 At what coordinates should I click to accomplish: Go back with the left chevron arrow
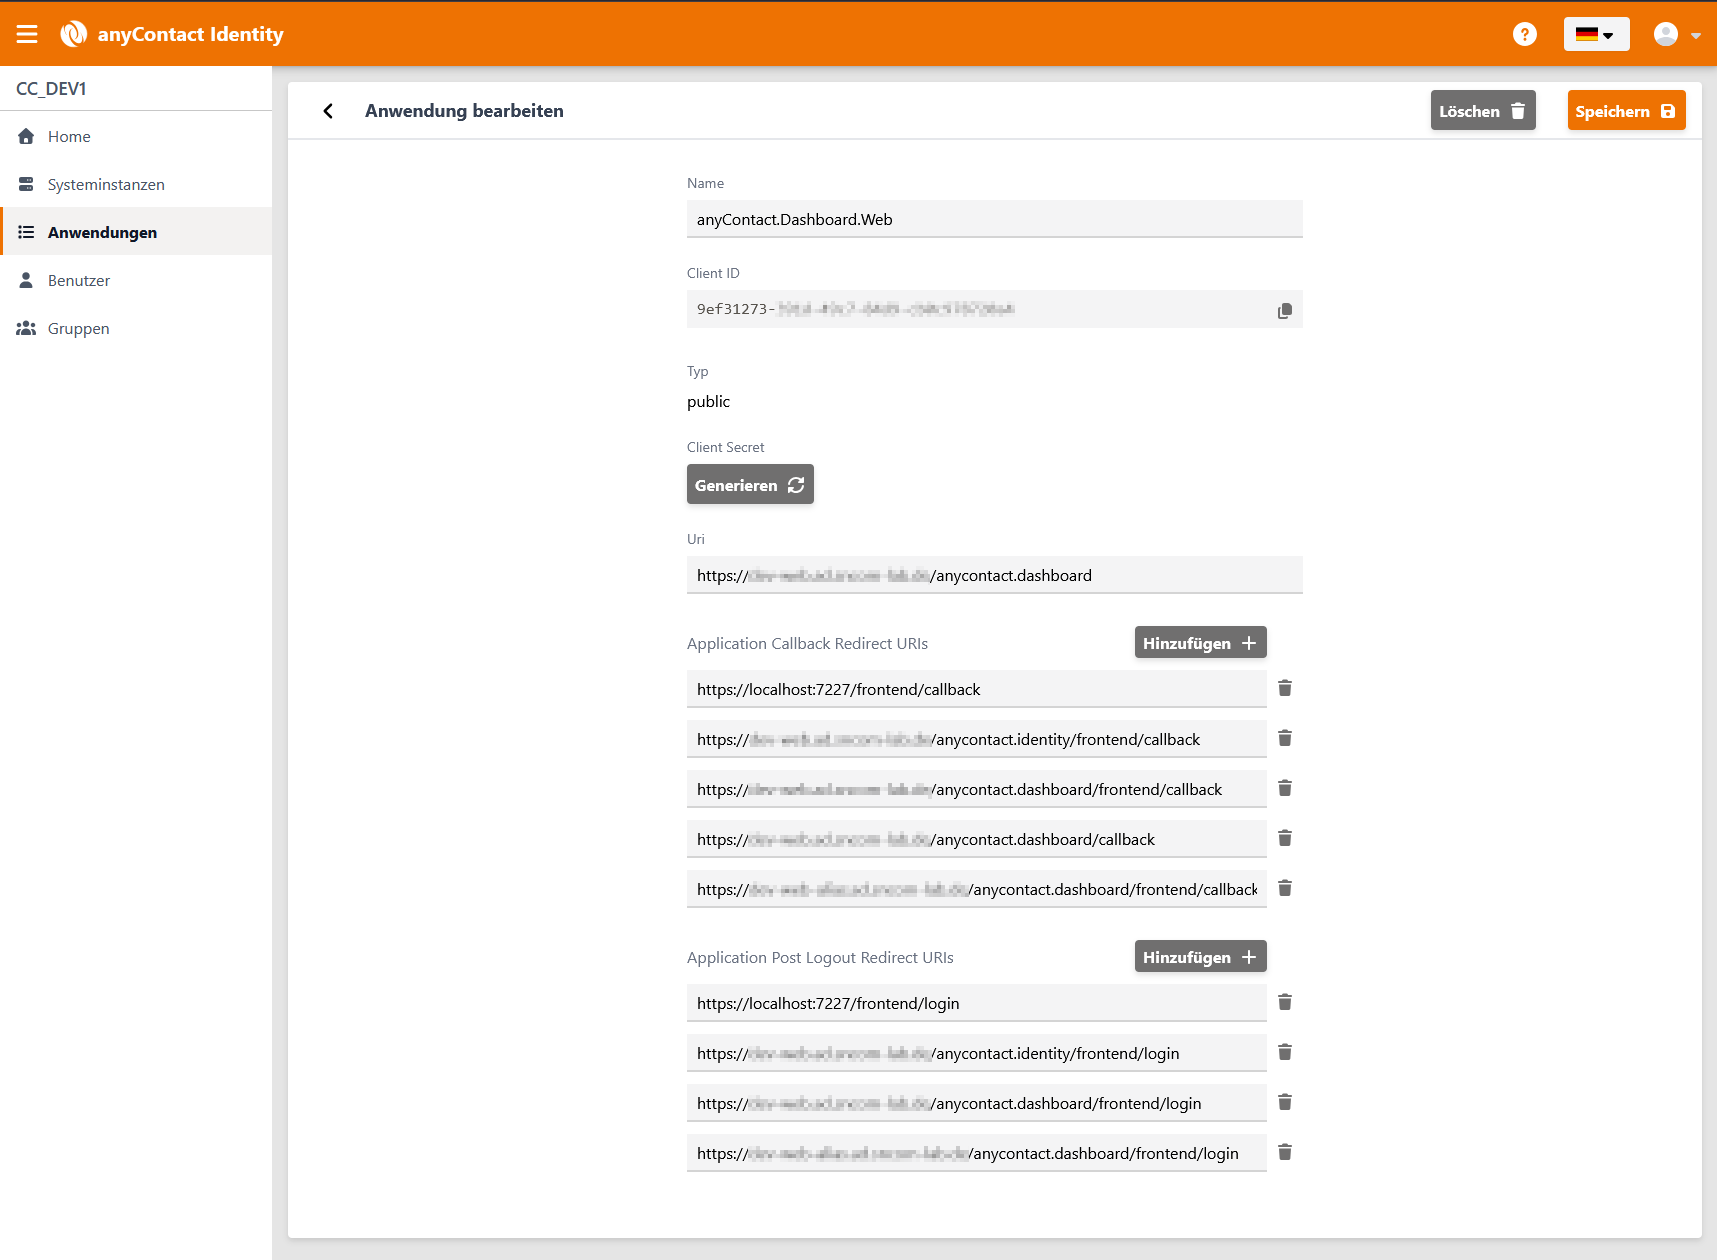[328, 111]
